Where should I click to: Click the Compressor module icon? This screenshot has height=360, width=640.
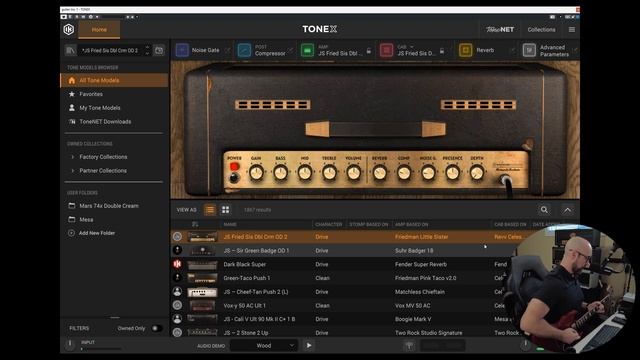coord(244,50)
